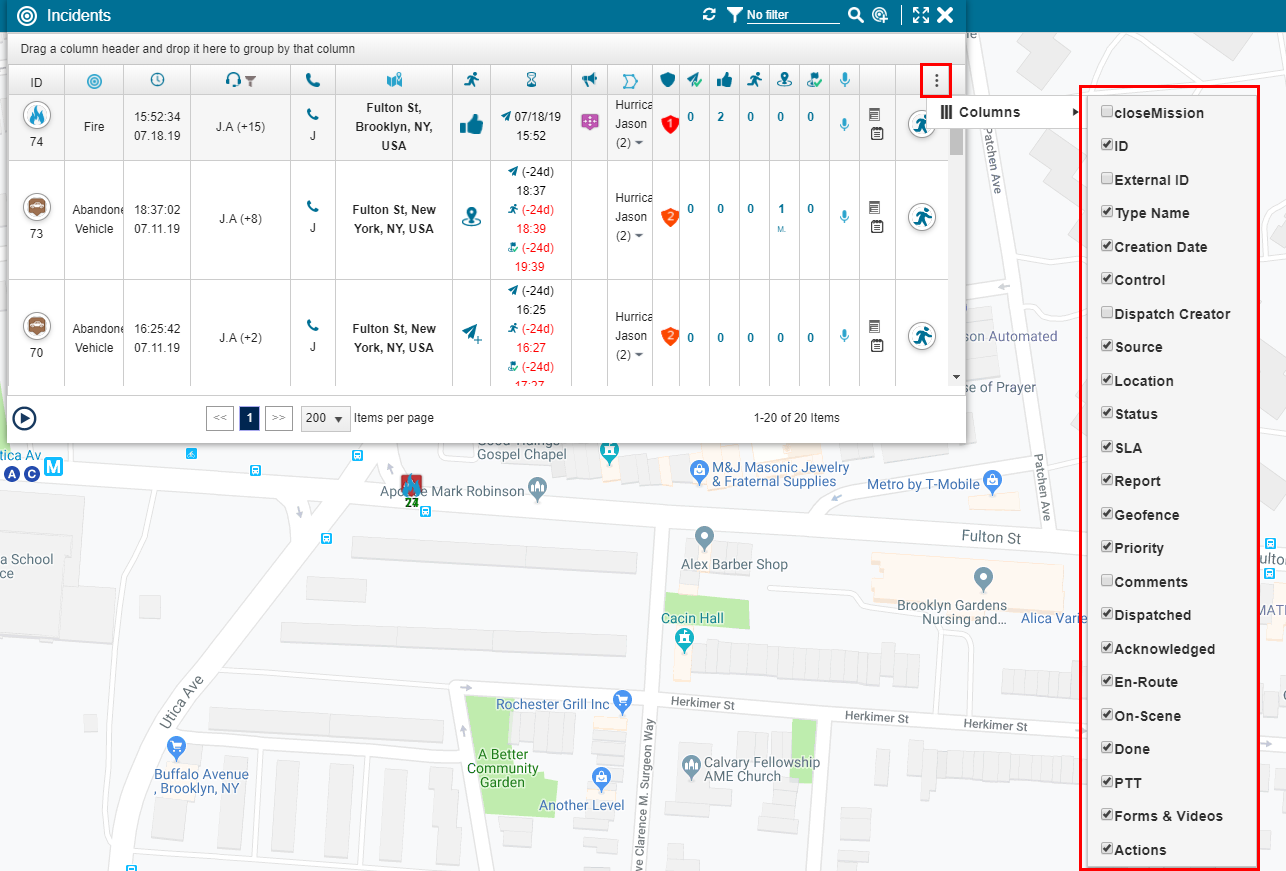The height and width of the screenshot is (871, 1286).
Task: Toggle the Comments column checkbox
Action: click(1107, 581)
